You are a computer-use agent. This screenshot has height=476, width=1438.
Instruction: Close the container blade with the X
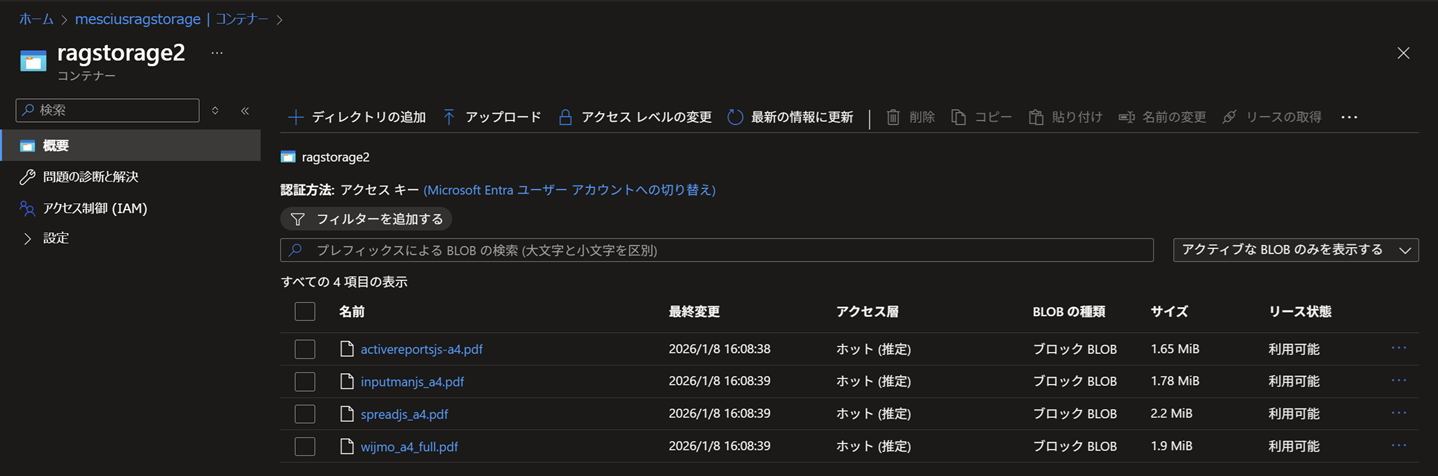1403,53
